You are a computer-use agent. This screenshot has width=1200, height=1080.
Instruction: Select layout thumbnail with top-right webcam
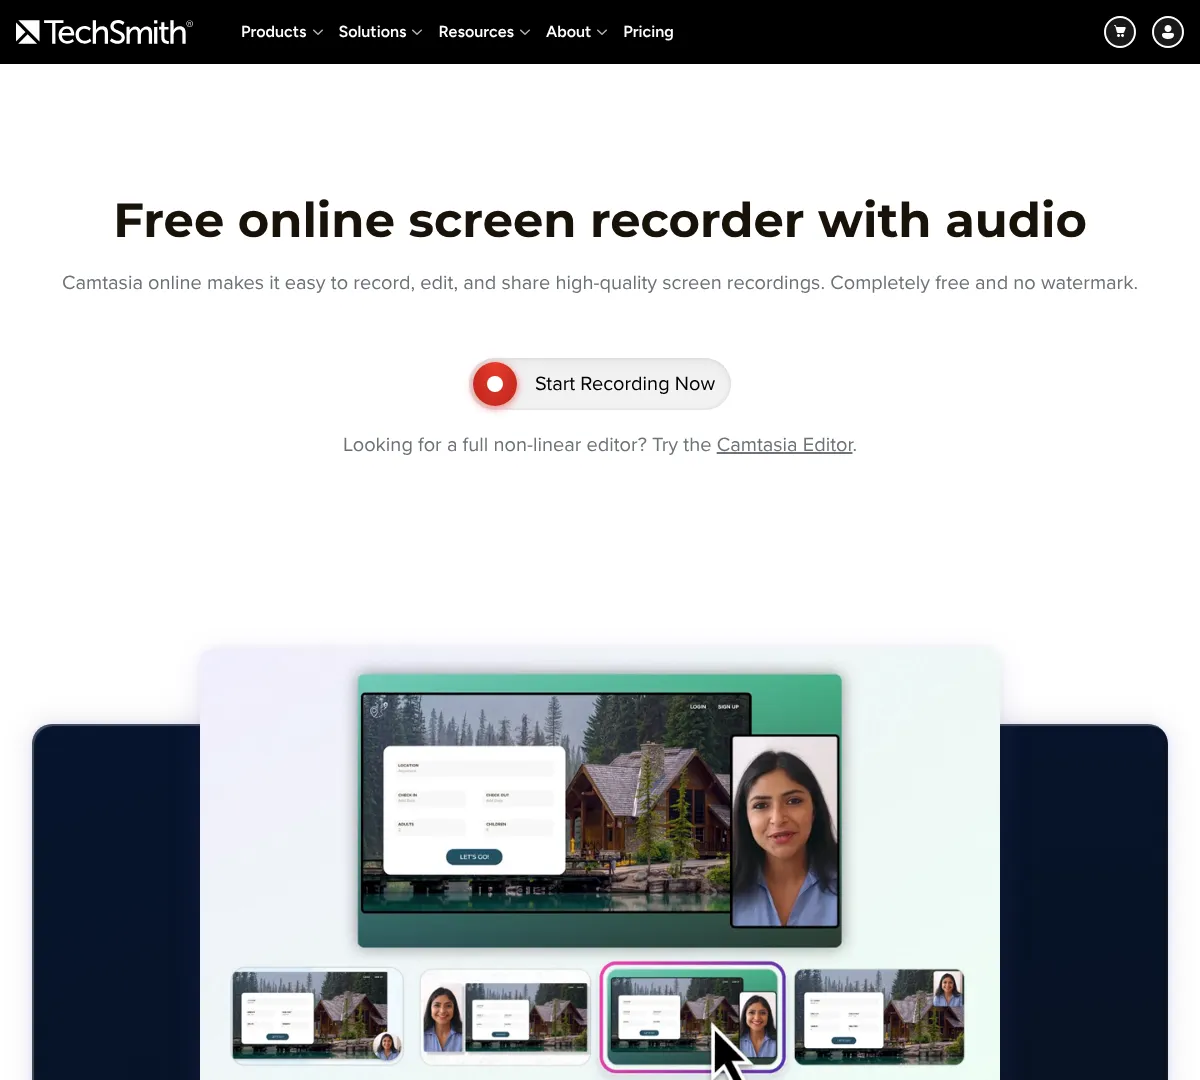pyautogui.click(x=879, y=1016)
